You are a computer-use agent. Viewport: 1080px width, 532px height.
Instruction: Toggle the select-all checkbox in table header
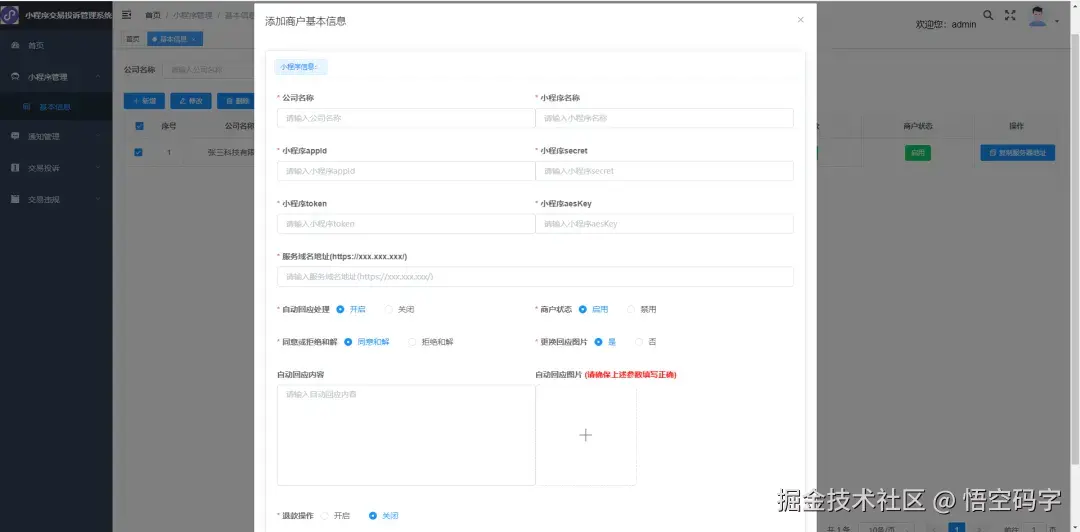coord(139,126)
